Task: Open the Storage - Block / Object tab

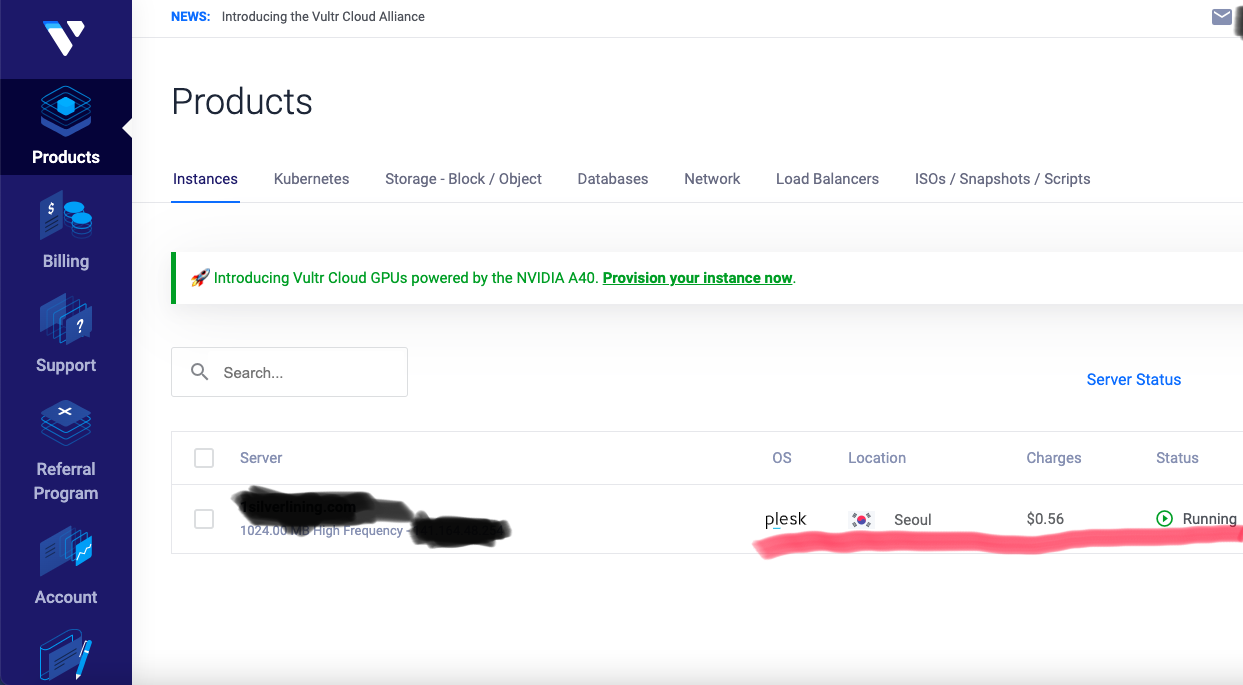Action: (463, 179)
